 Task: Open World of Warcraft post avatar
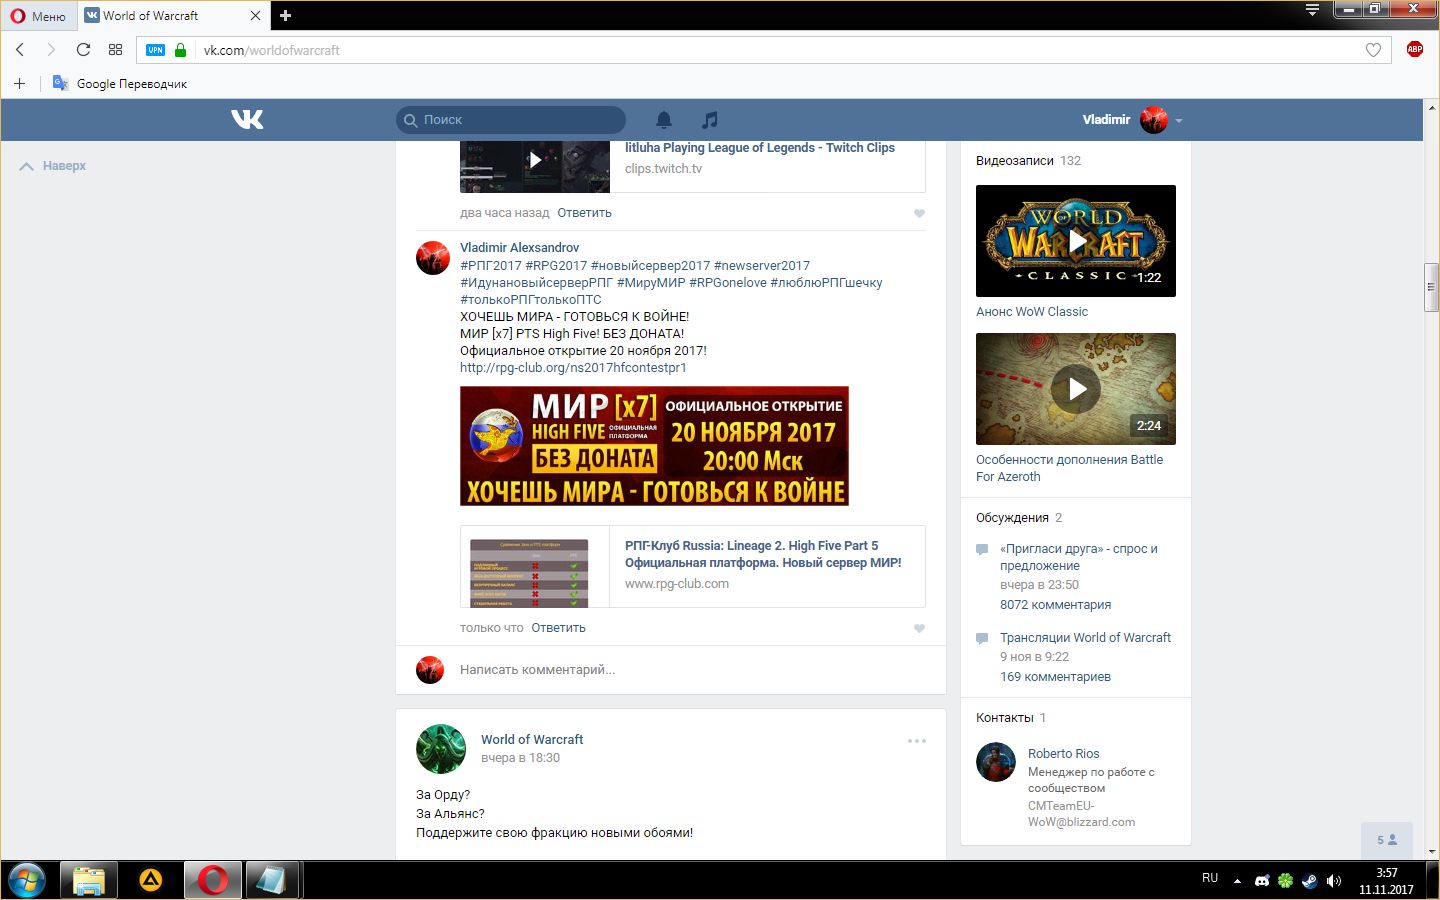441,749
